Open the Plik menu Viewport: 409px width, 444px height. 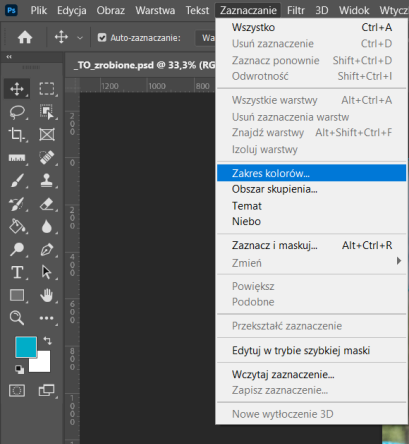pos(39,11)
